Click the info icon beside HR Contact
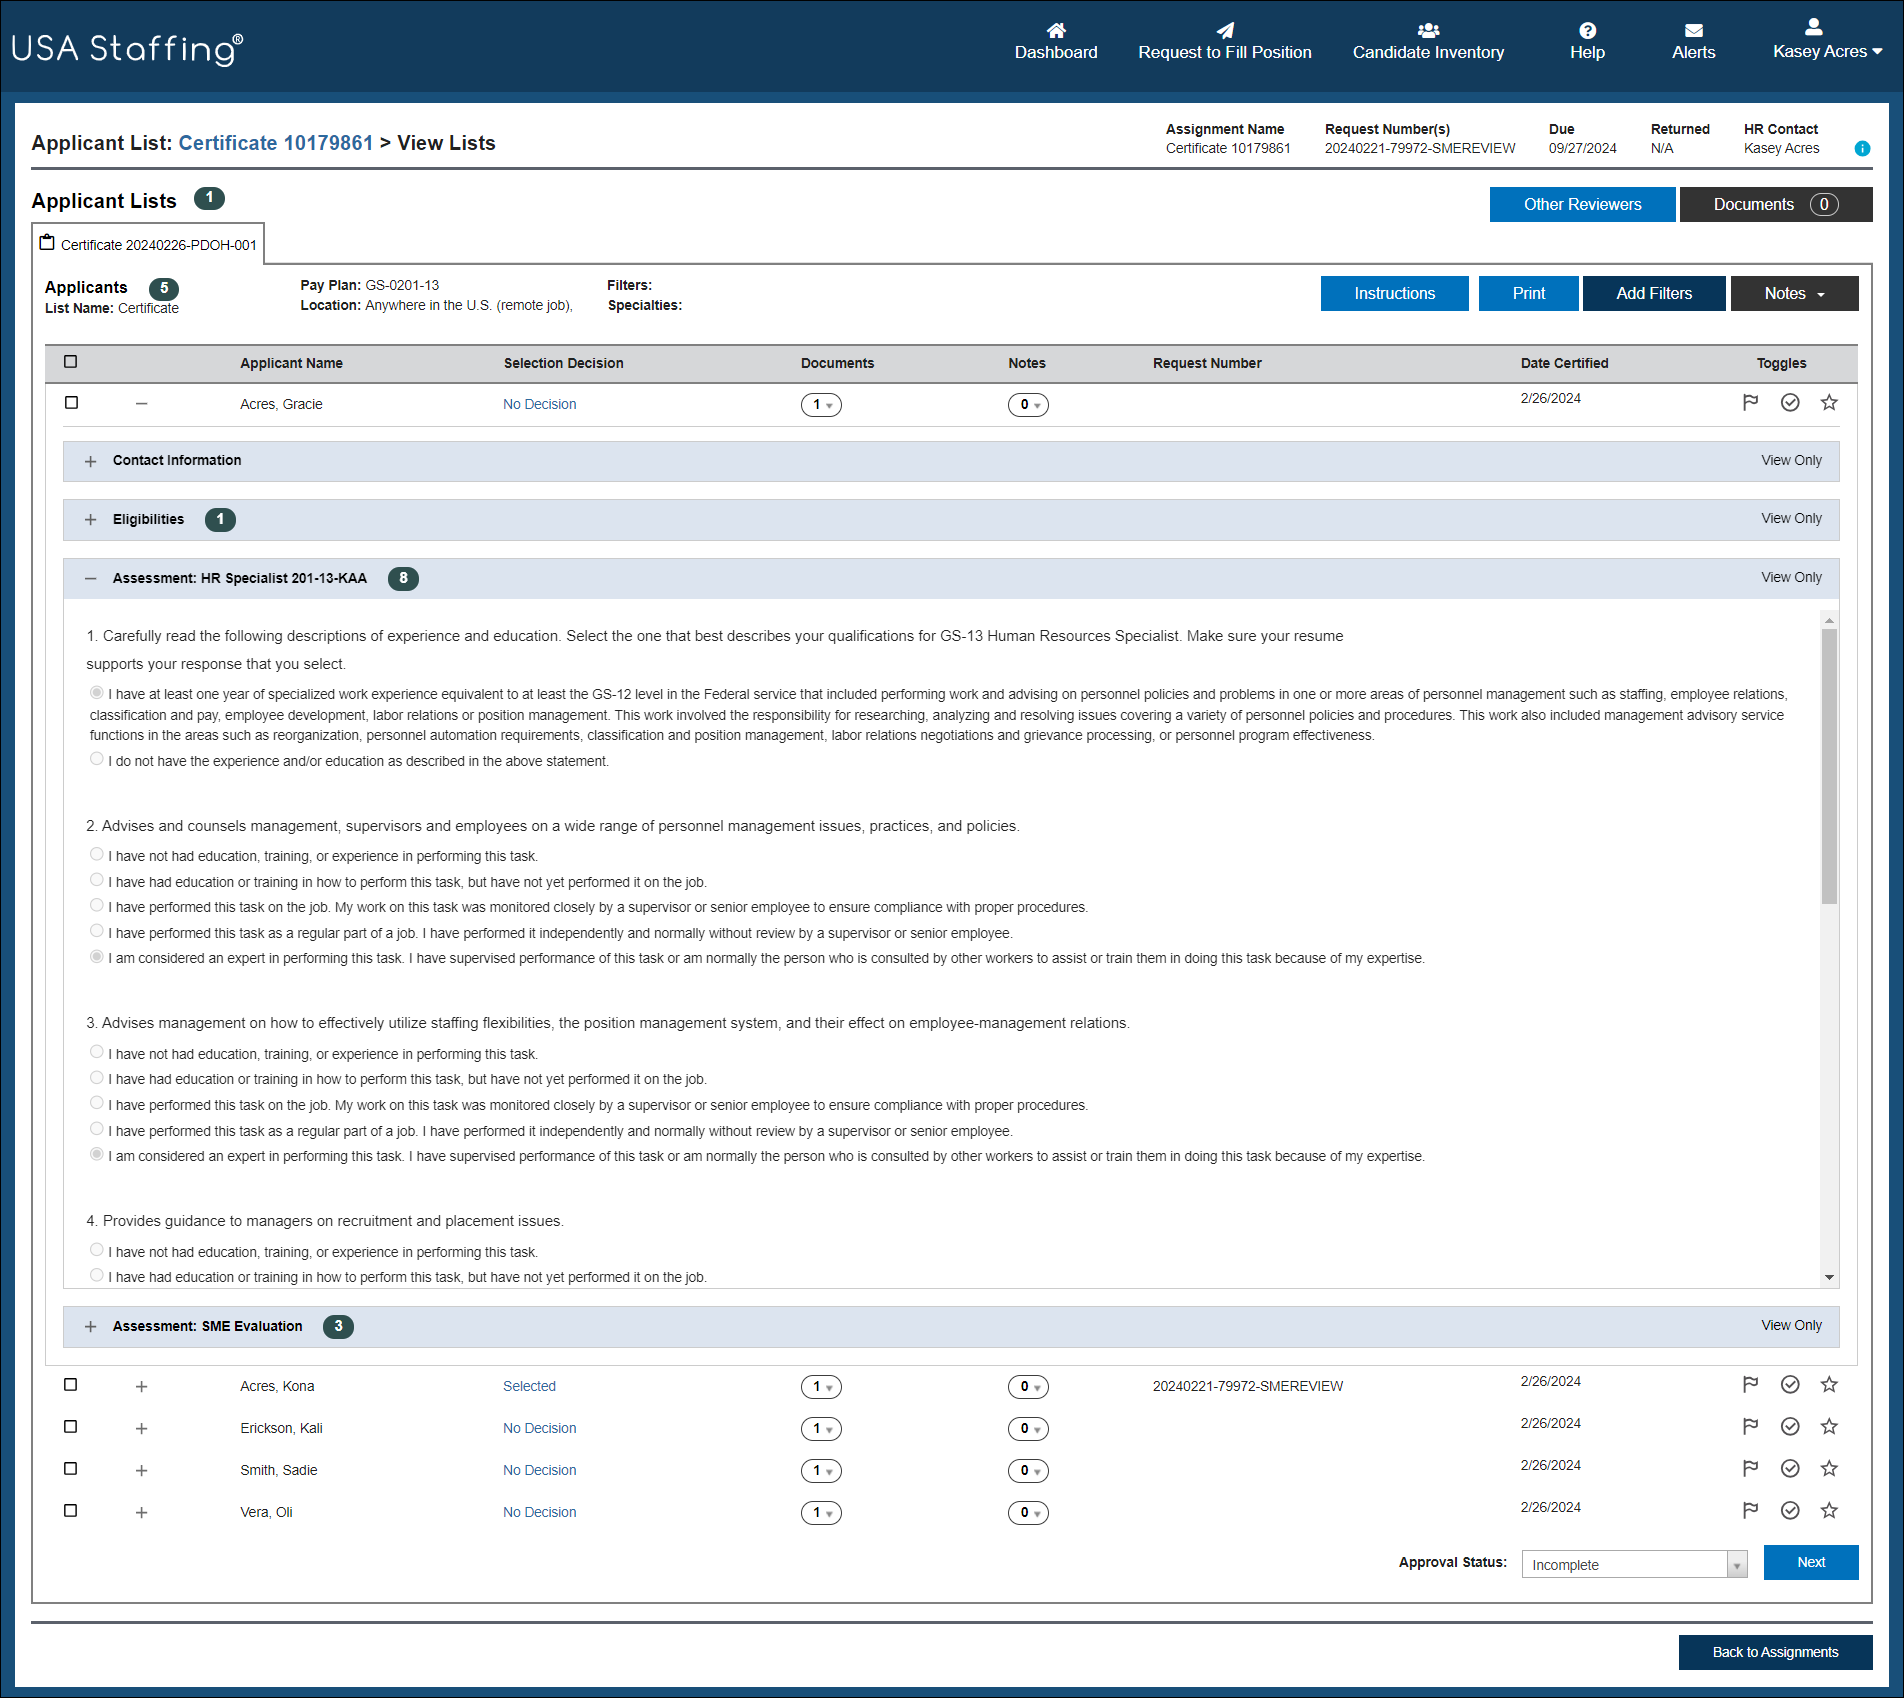The height and width of the screenshot is (1698, 1904). (1862, 148)
